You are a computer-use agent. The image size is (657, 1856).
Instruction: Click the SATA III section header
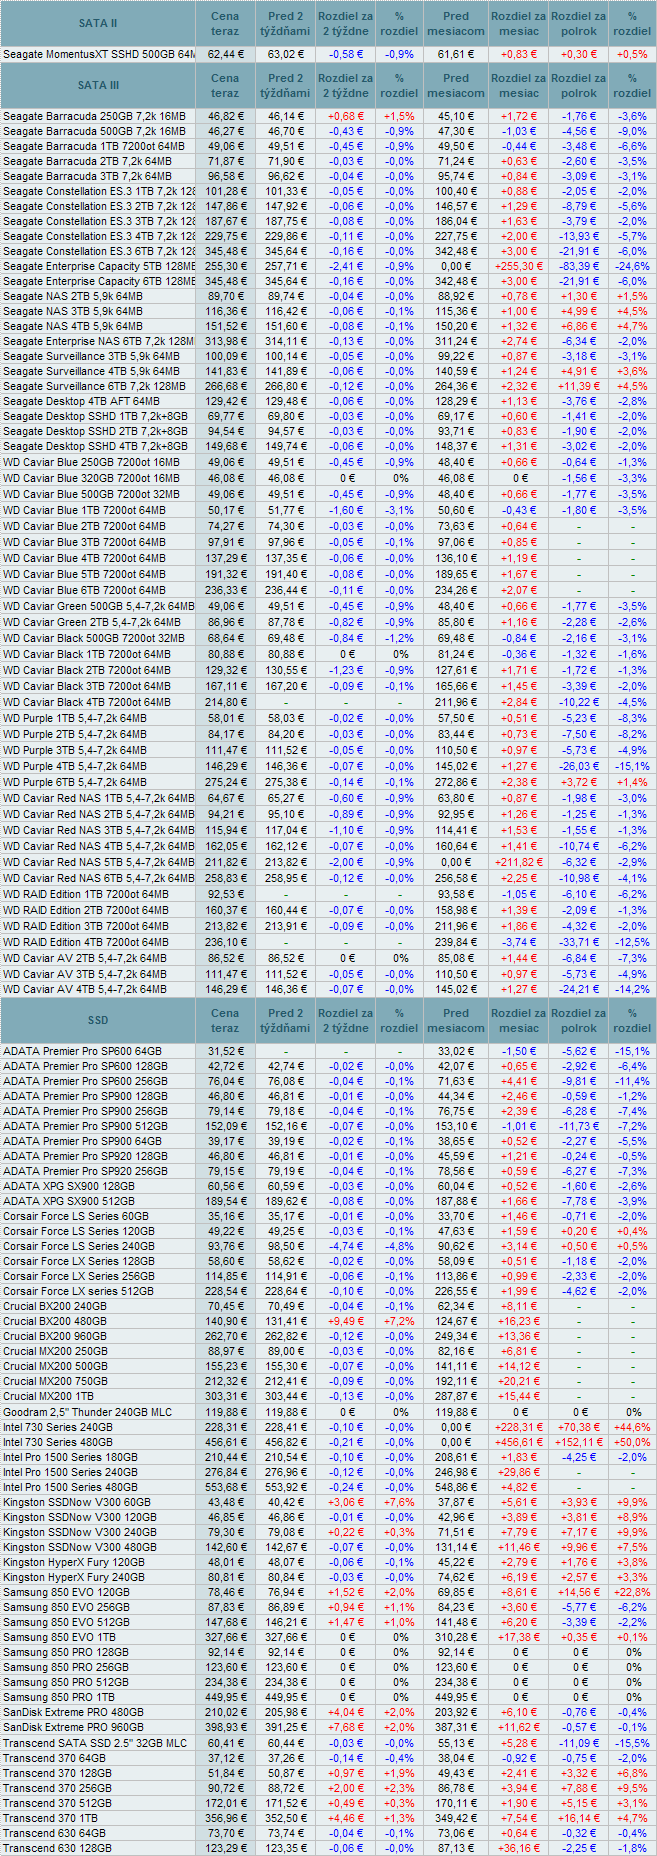click(98, 85)
